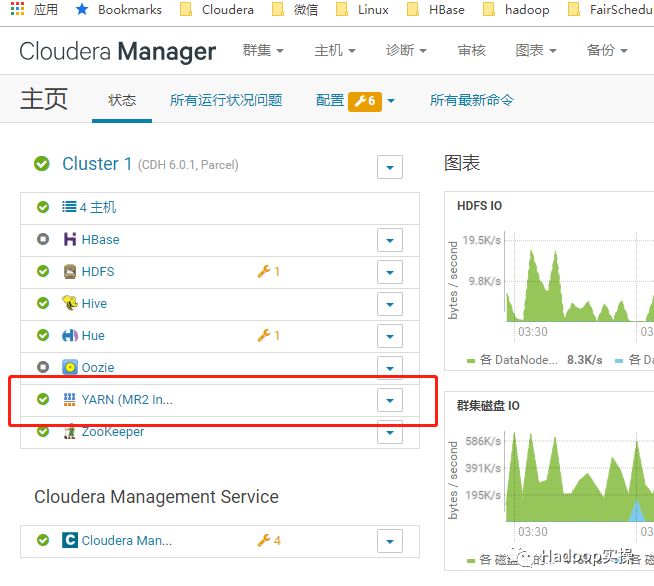Click the Hue service icon

tap(70, 336)
